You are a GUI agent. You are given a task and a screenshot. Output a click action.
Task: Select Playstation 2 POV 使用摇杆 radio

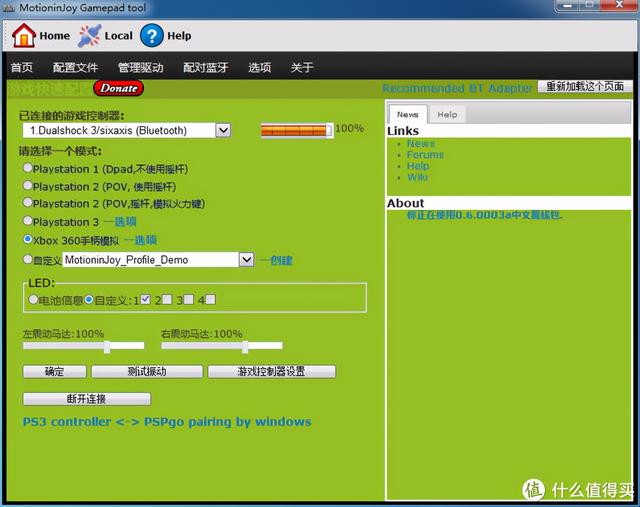[28, 185]
